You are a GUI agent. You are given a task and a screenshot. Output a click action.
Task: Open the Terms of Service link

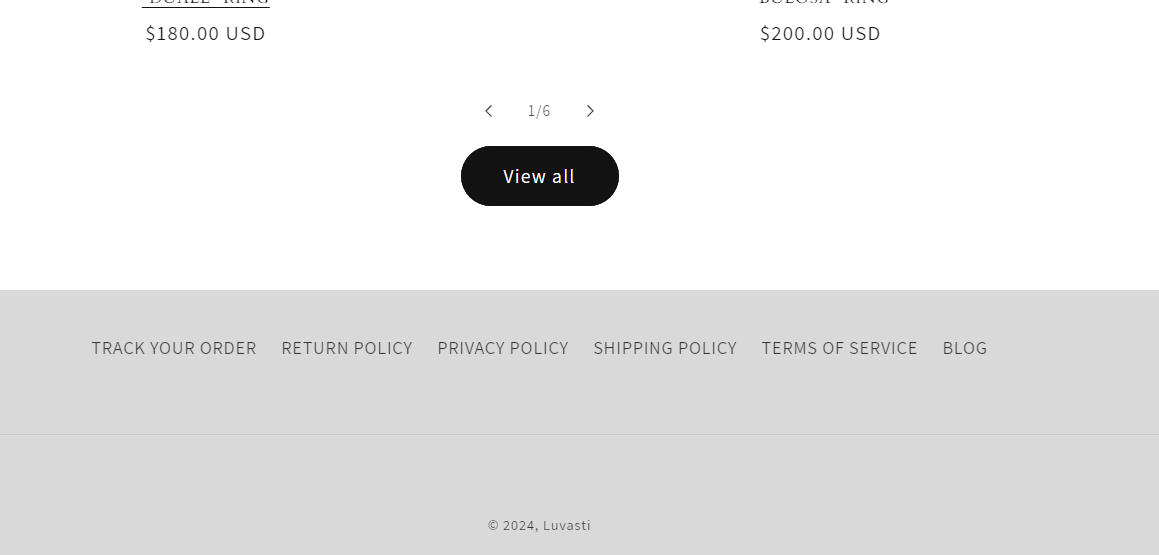pos(840,348)
